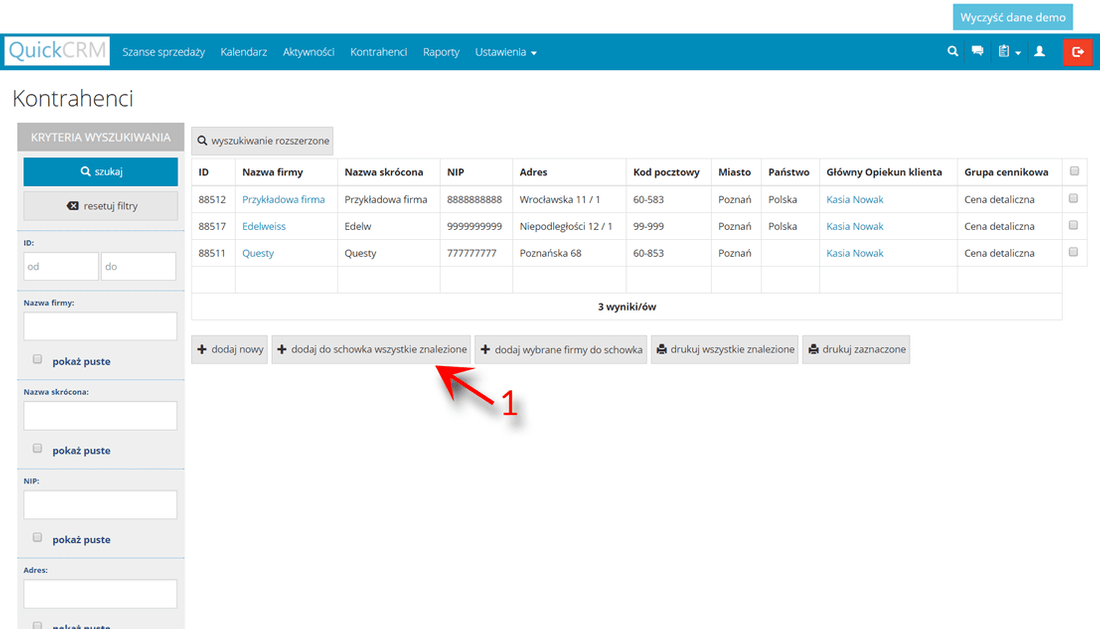Go to the Kalendarz section
1100x629 pixels.
243,52
